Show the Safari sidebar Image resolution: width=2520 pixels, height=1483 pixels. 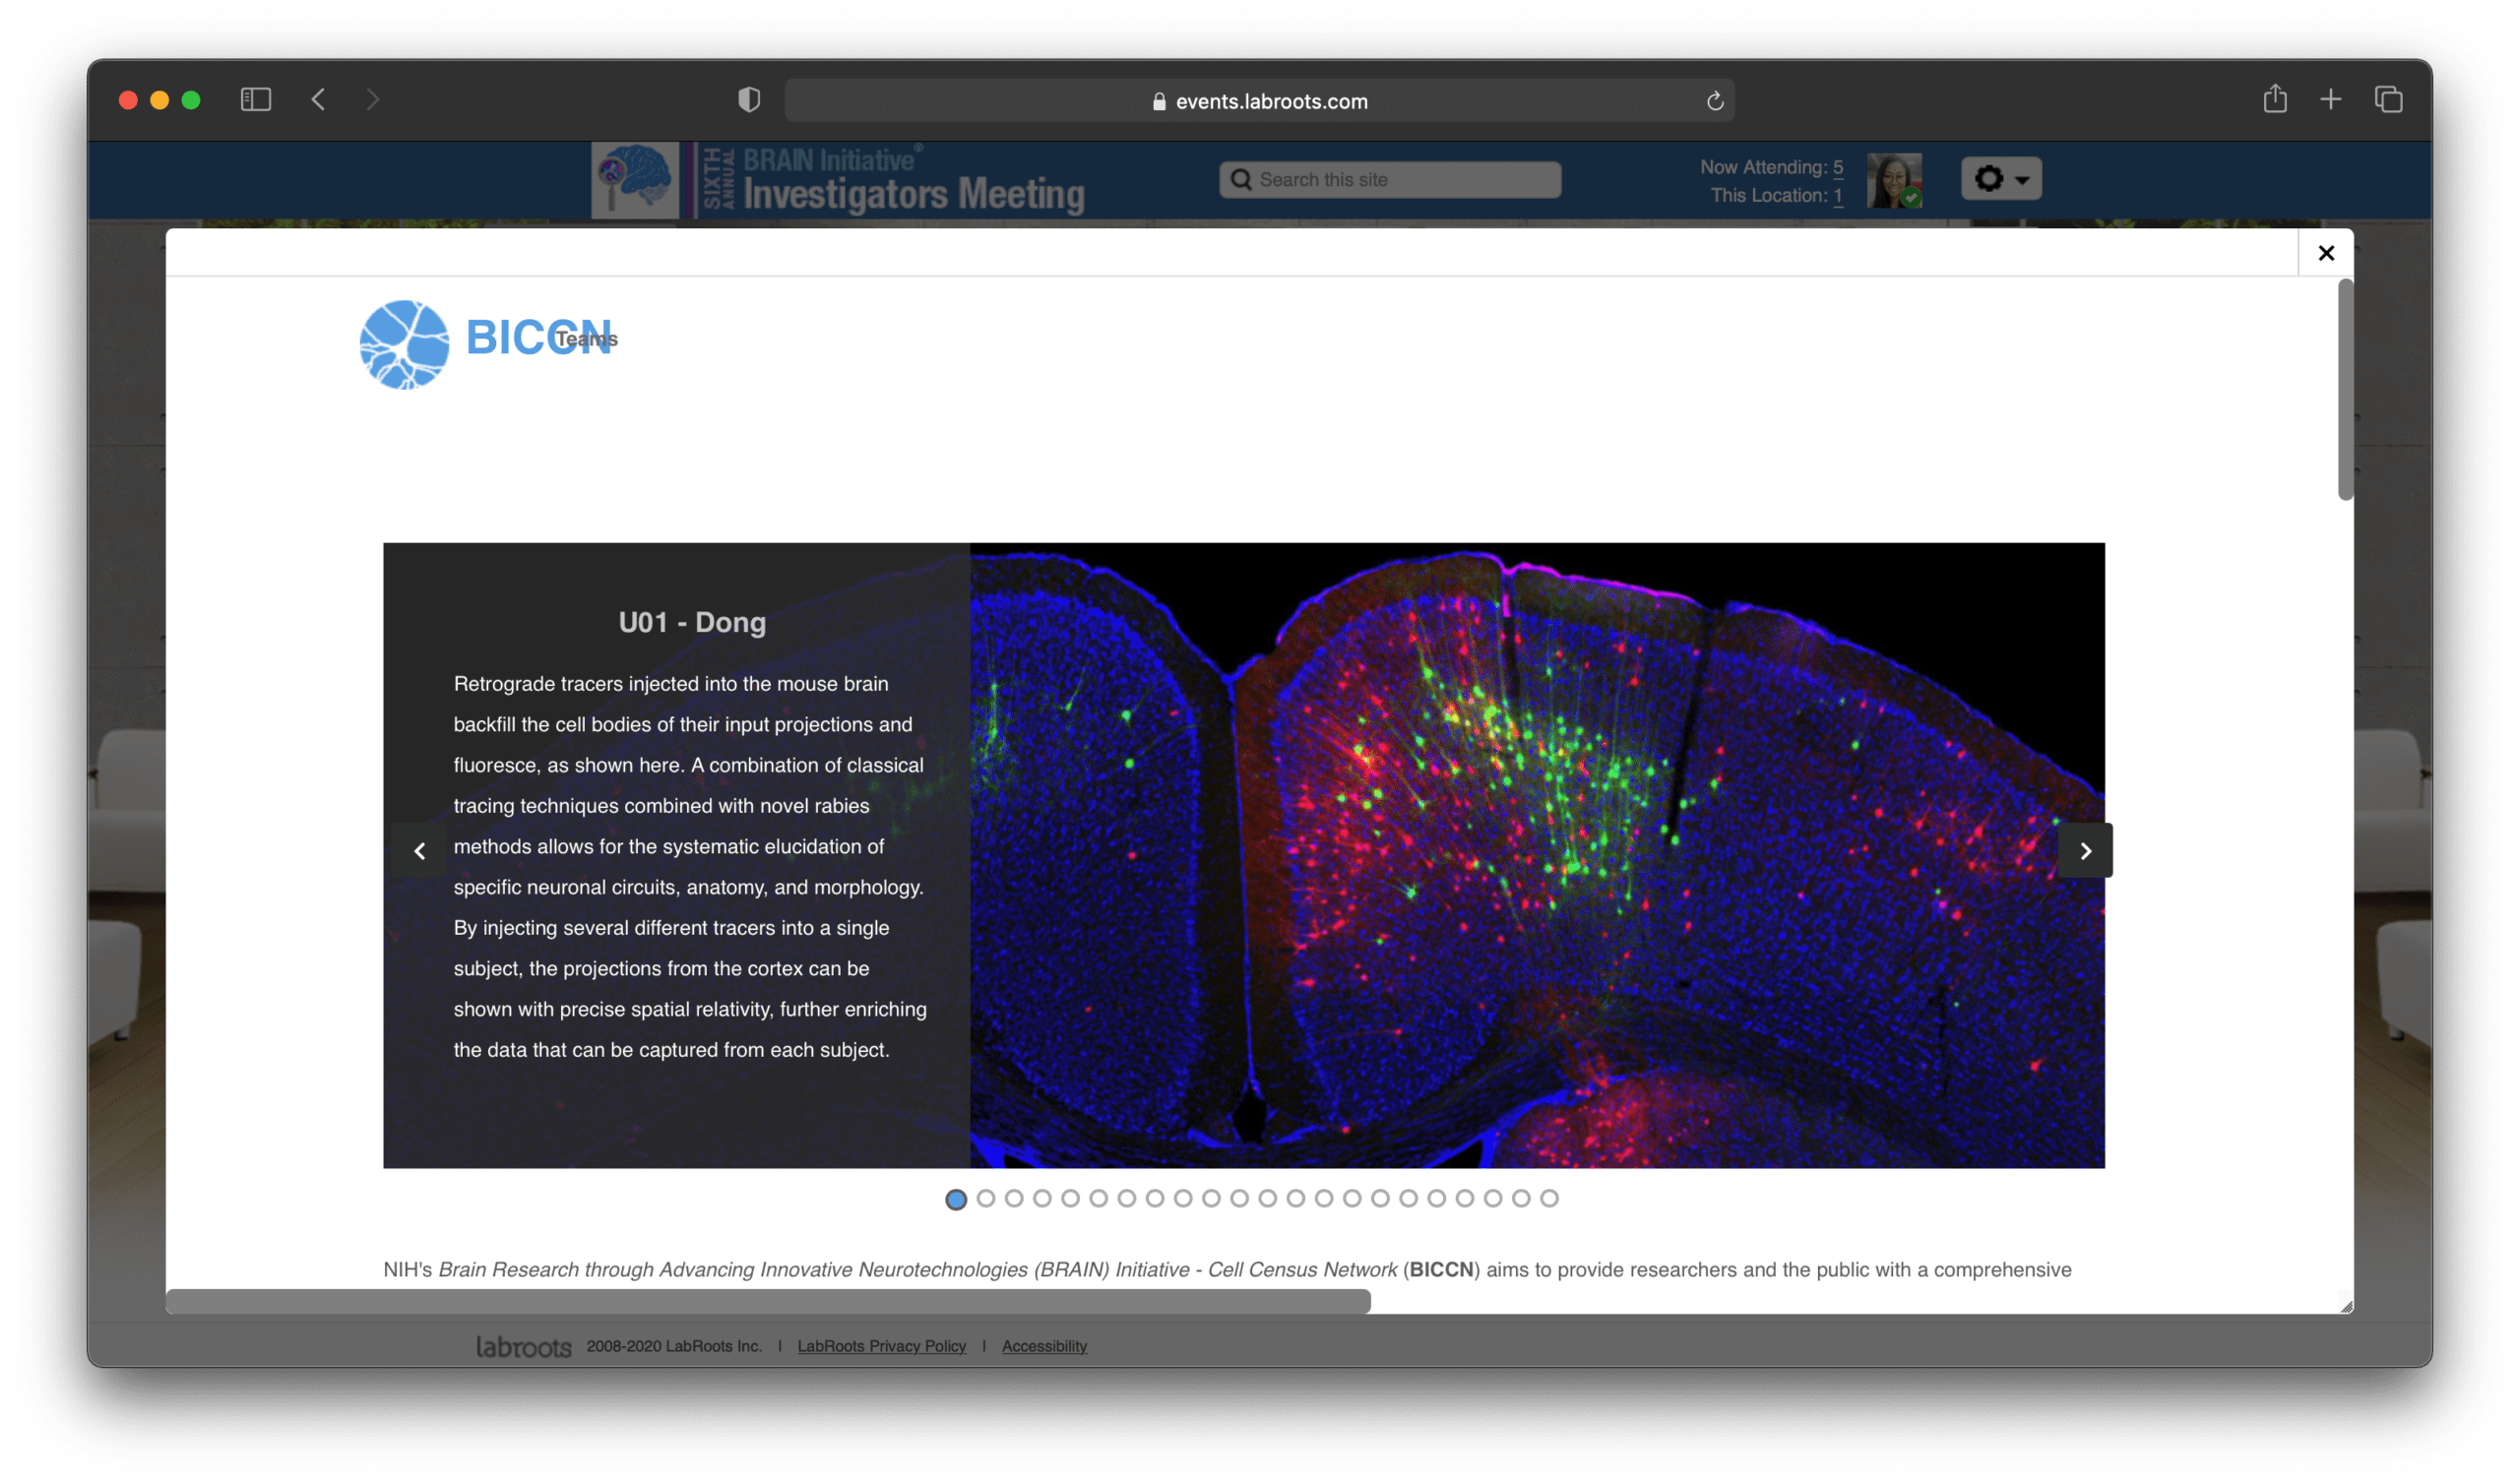tap(256, 99)
